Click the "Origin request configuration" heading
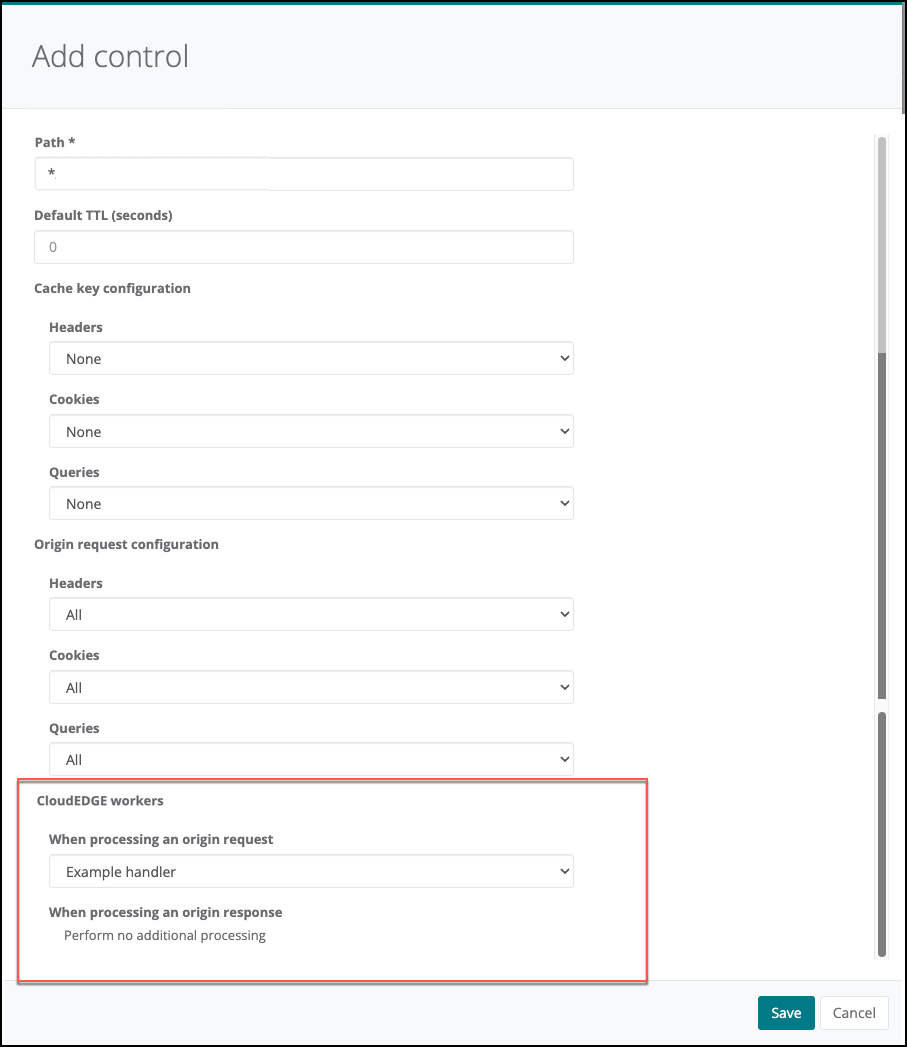The image size is (907, 1047). click(126, 544)
